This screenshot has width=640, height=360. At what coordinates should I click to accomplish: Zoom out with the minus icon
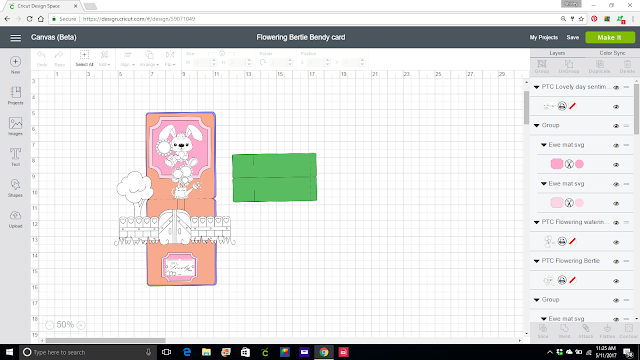click(49, 325)
